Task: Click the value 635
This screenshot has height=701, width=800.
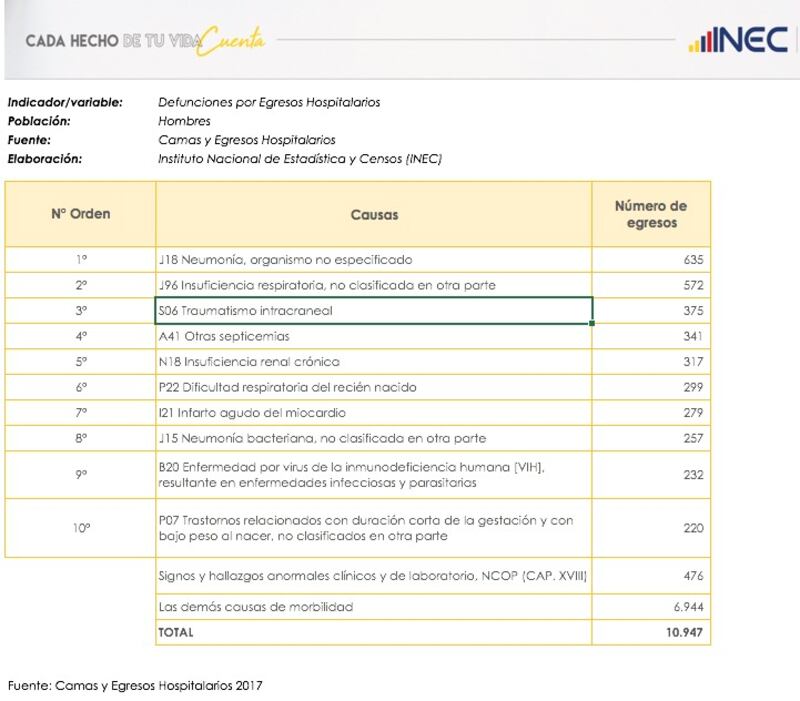Action: (x=693, y=260)
